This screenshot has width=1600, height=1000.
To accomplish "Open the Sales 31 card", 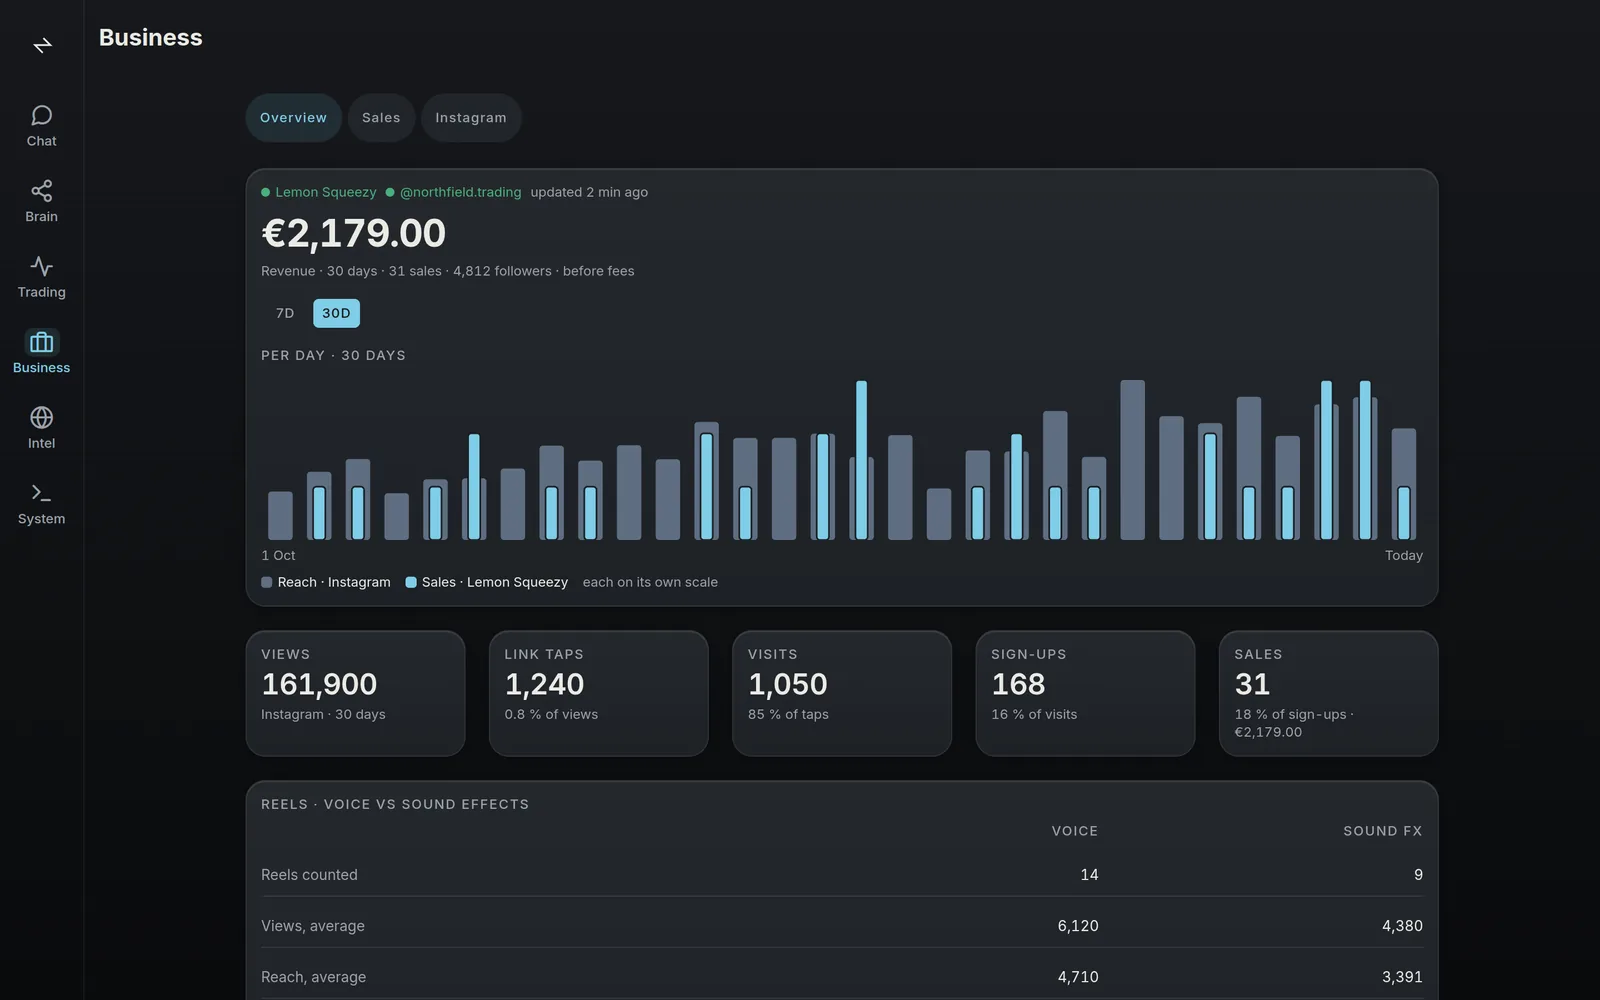I will [1328, 693].
